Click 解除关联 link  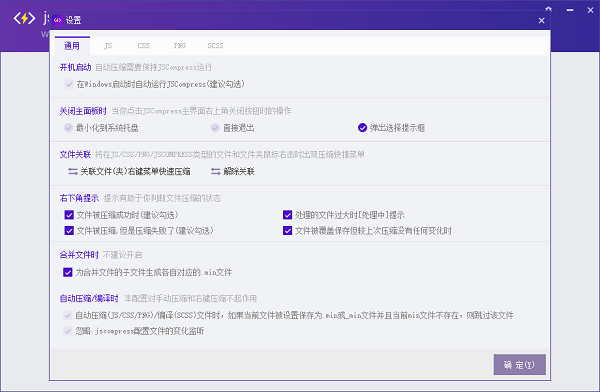[233, 172]
